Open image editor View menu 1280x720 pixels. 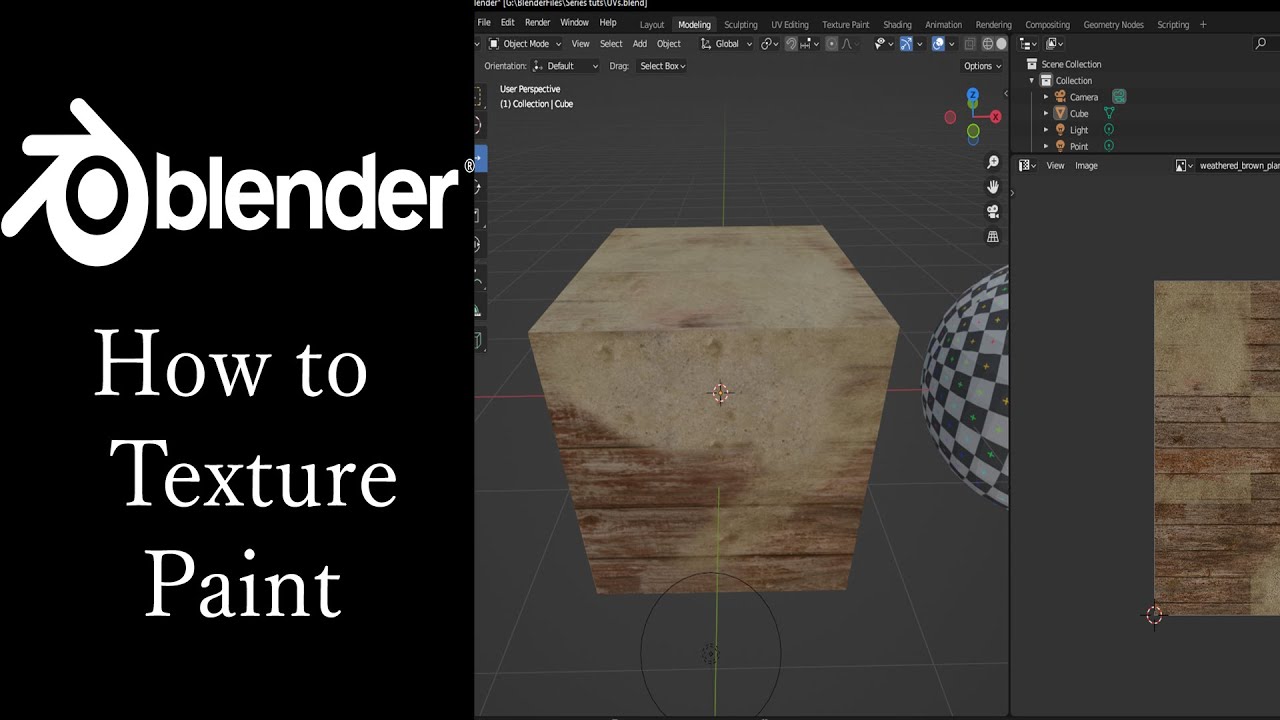pyautogui.click(x=1055, y=165)
